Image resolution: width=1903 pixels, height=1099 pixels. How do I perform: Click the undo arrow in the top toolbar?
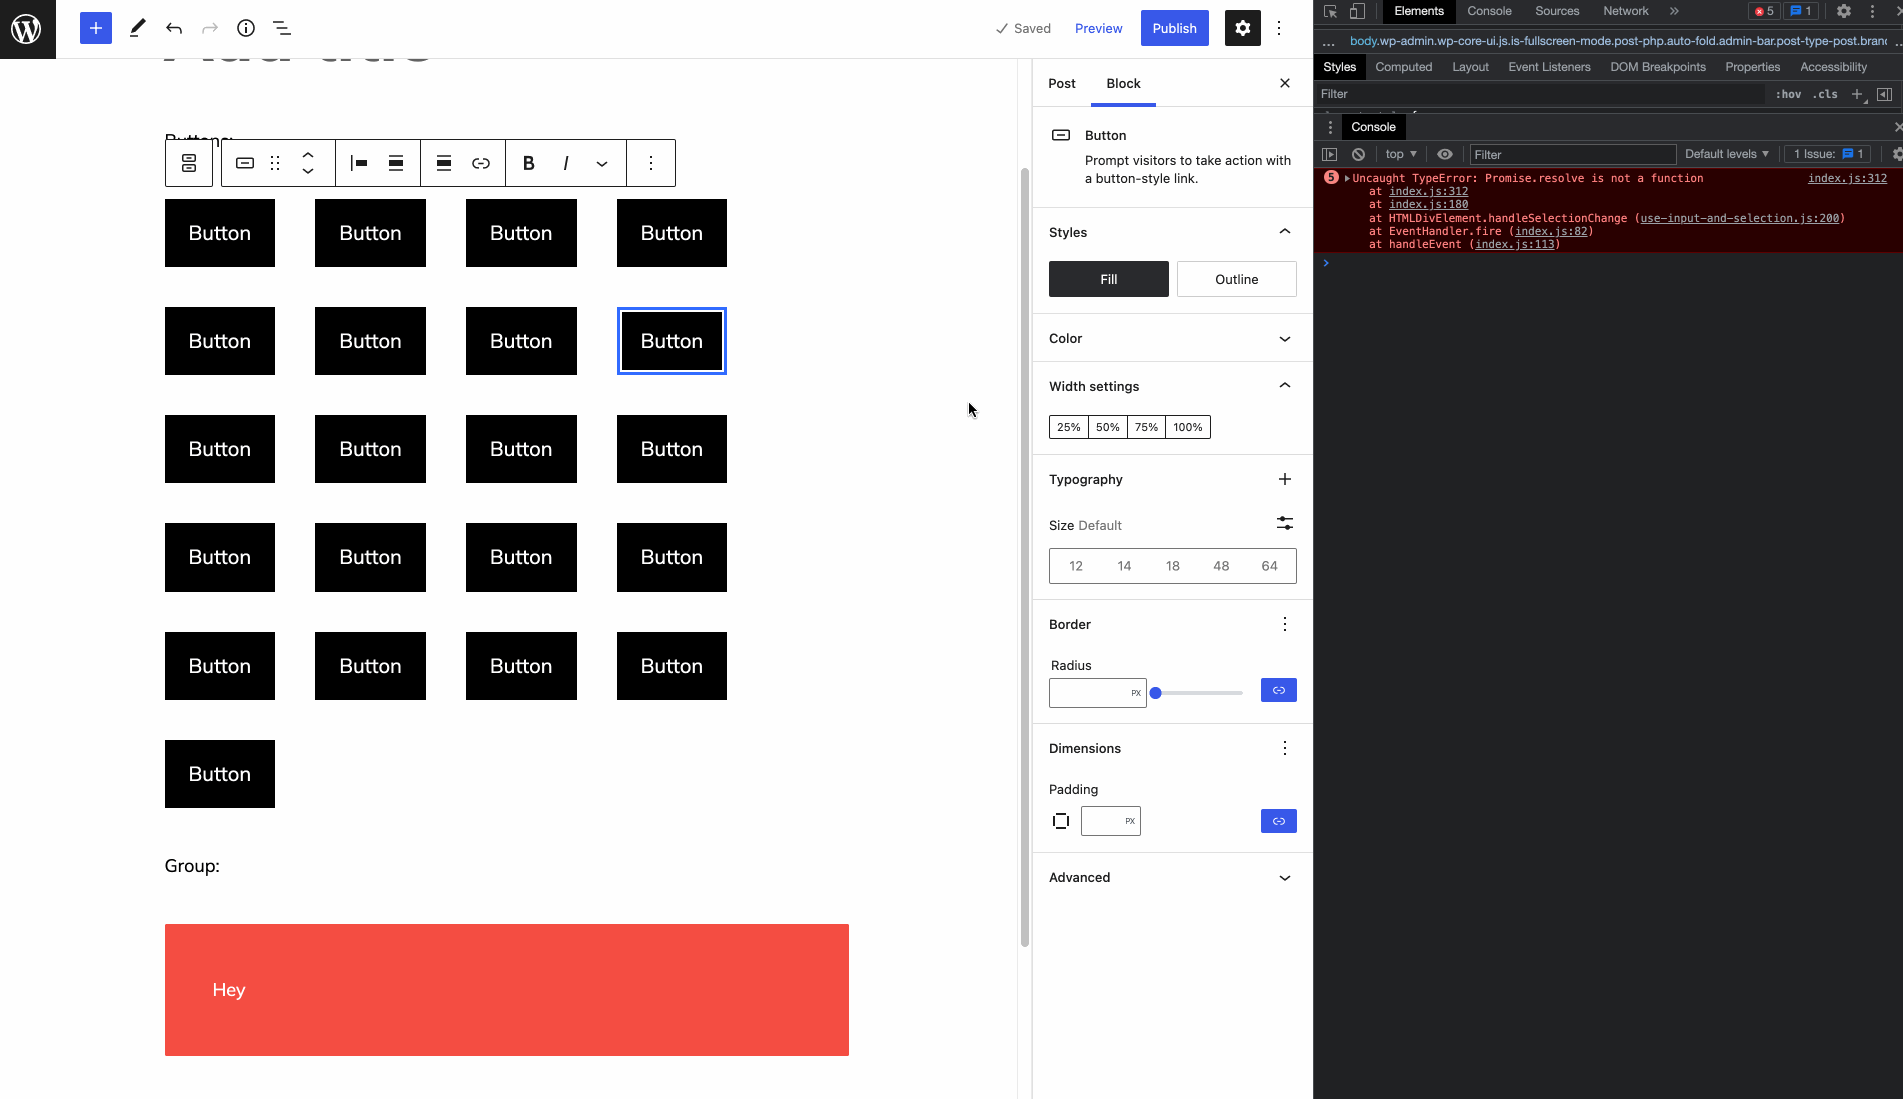point(174,28)
